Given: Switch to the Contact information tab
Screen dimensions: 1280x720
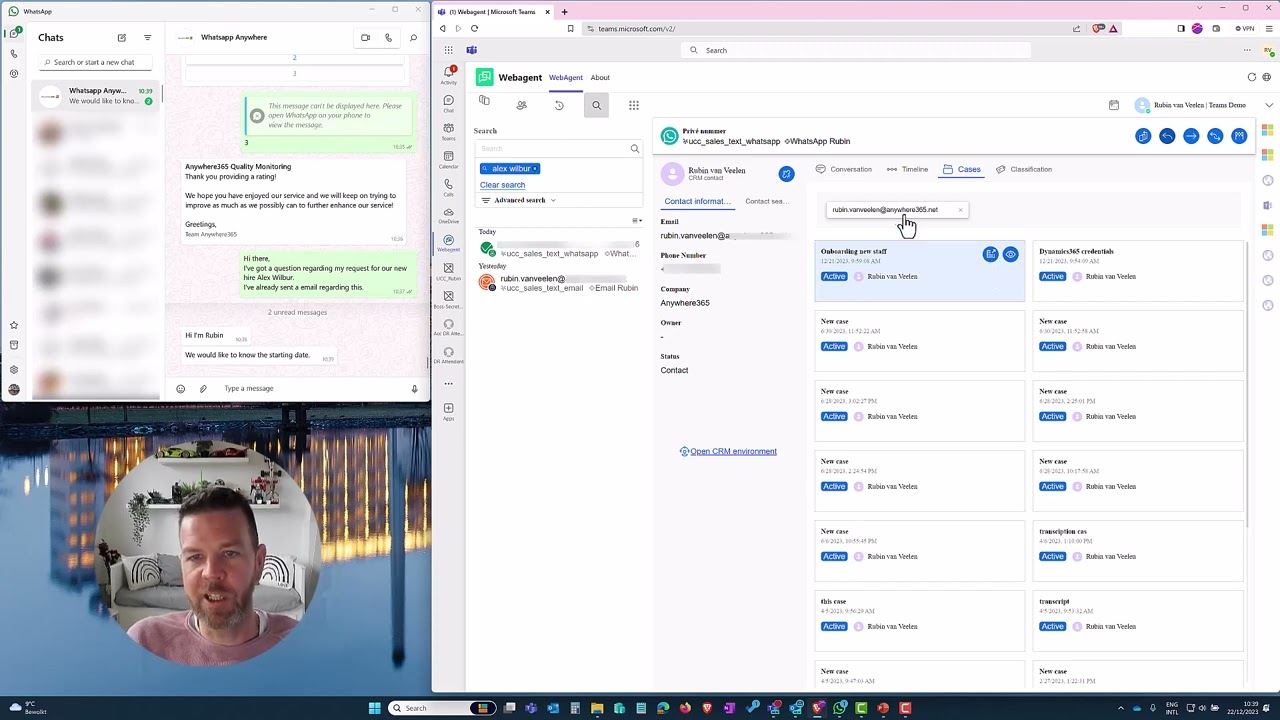Looking at the screenshot, I should tap(697, 201).
